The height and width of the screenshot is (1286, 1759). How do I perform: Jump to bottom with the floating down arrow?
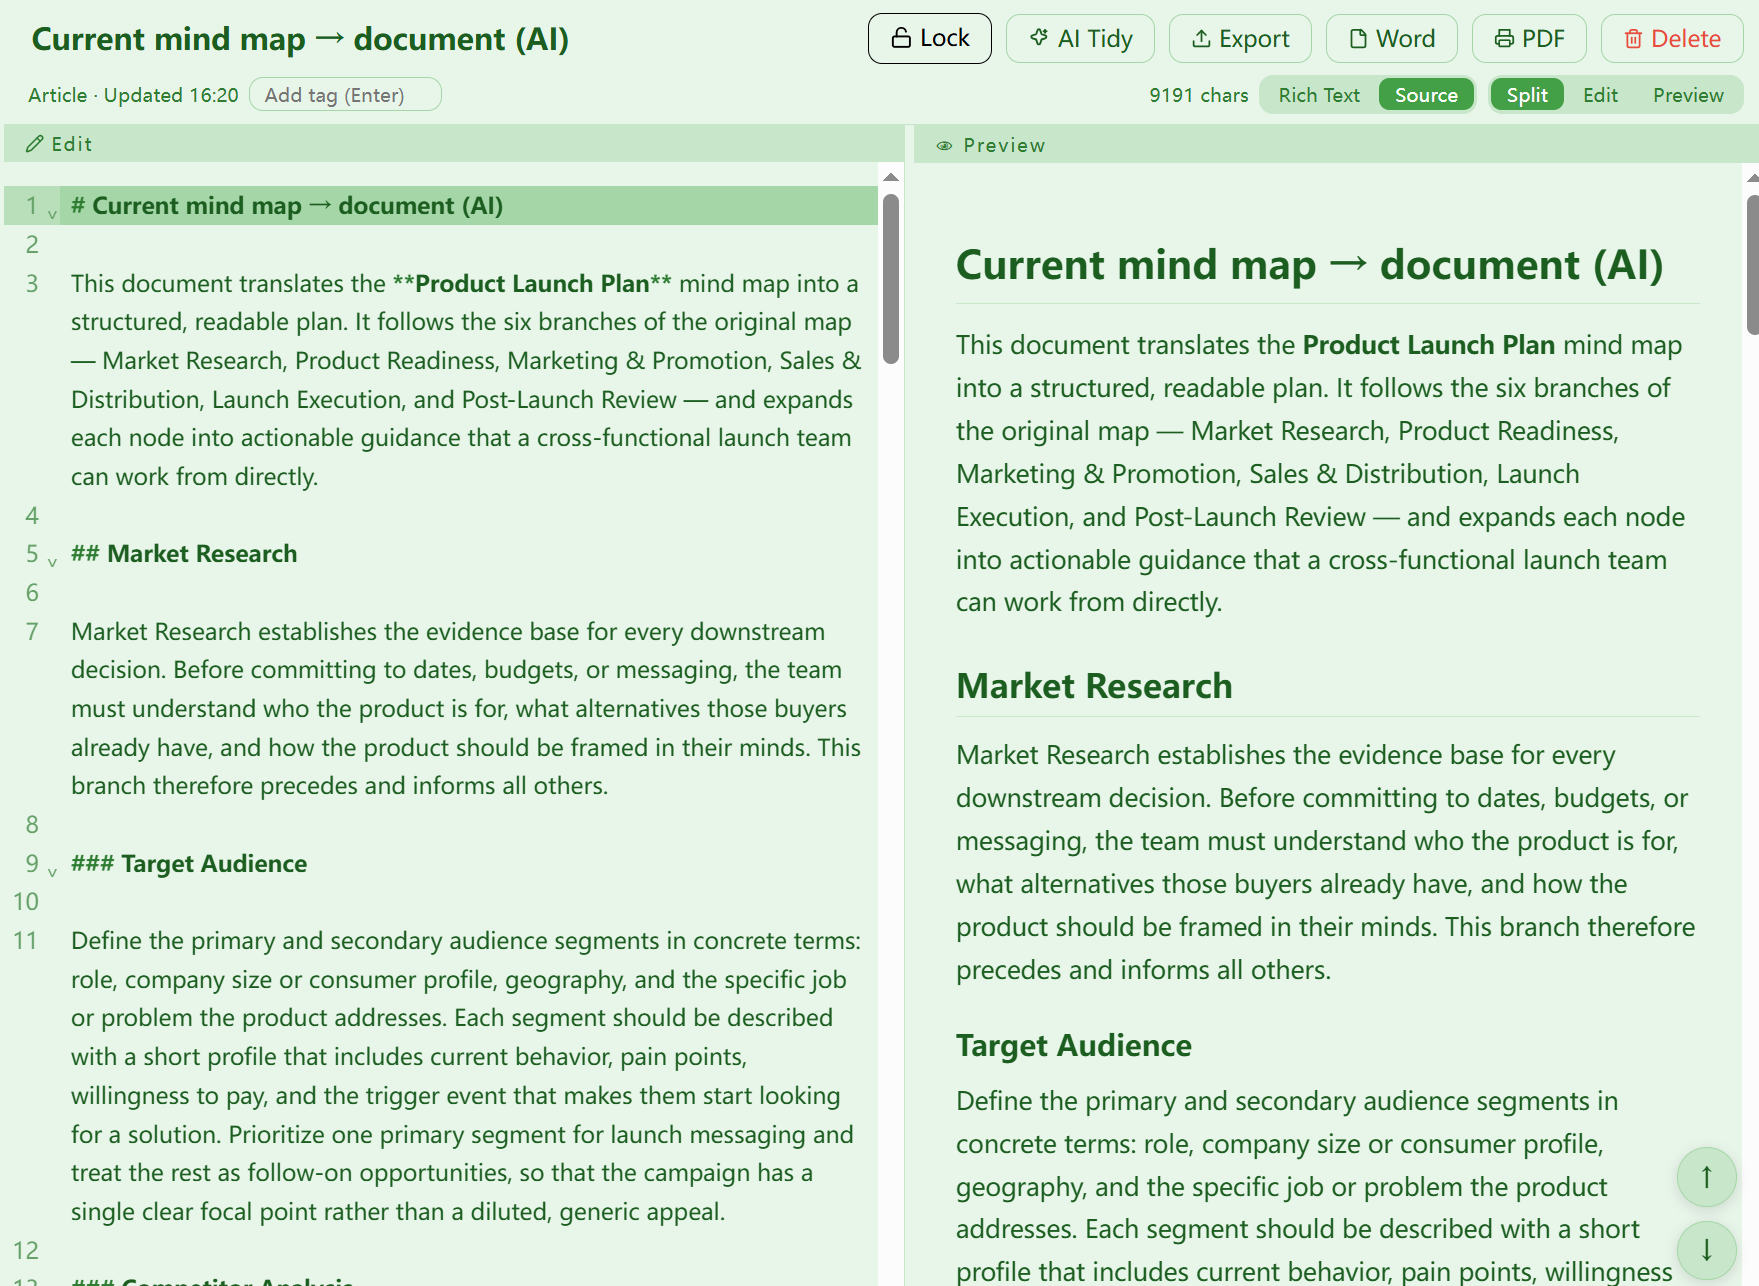click(1706, 1250)
